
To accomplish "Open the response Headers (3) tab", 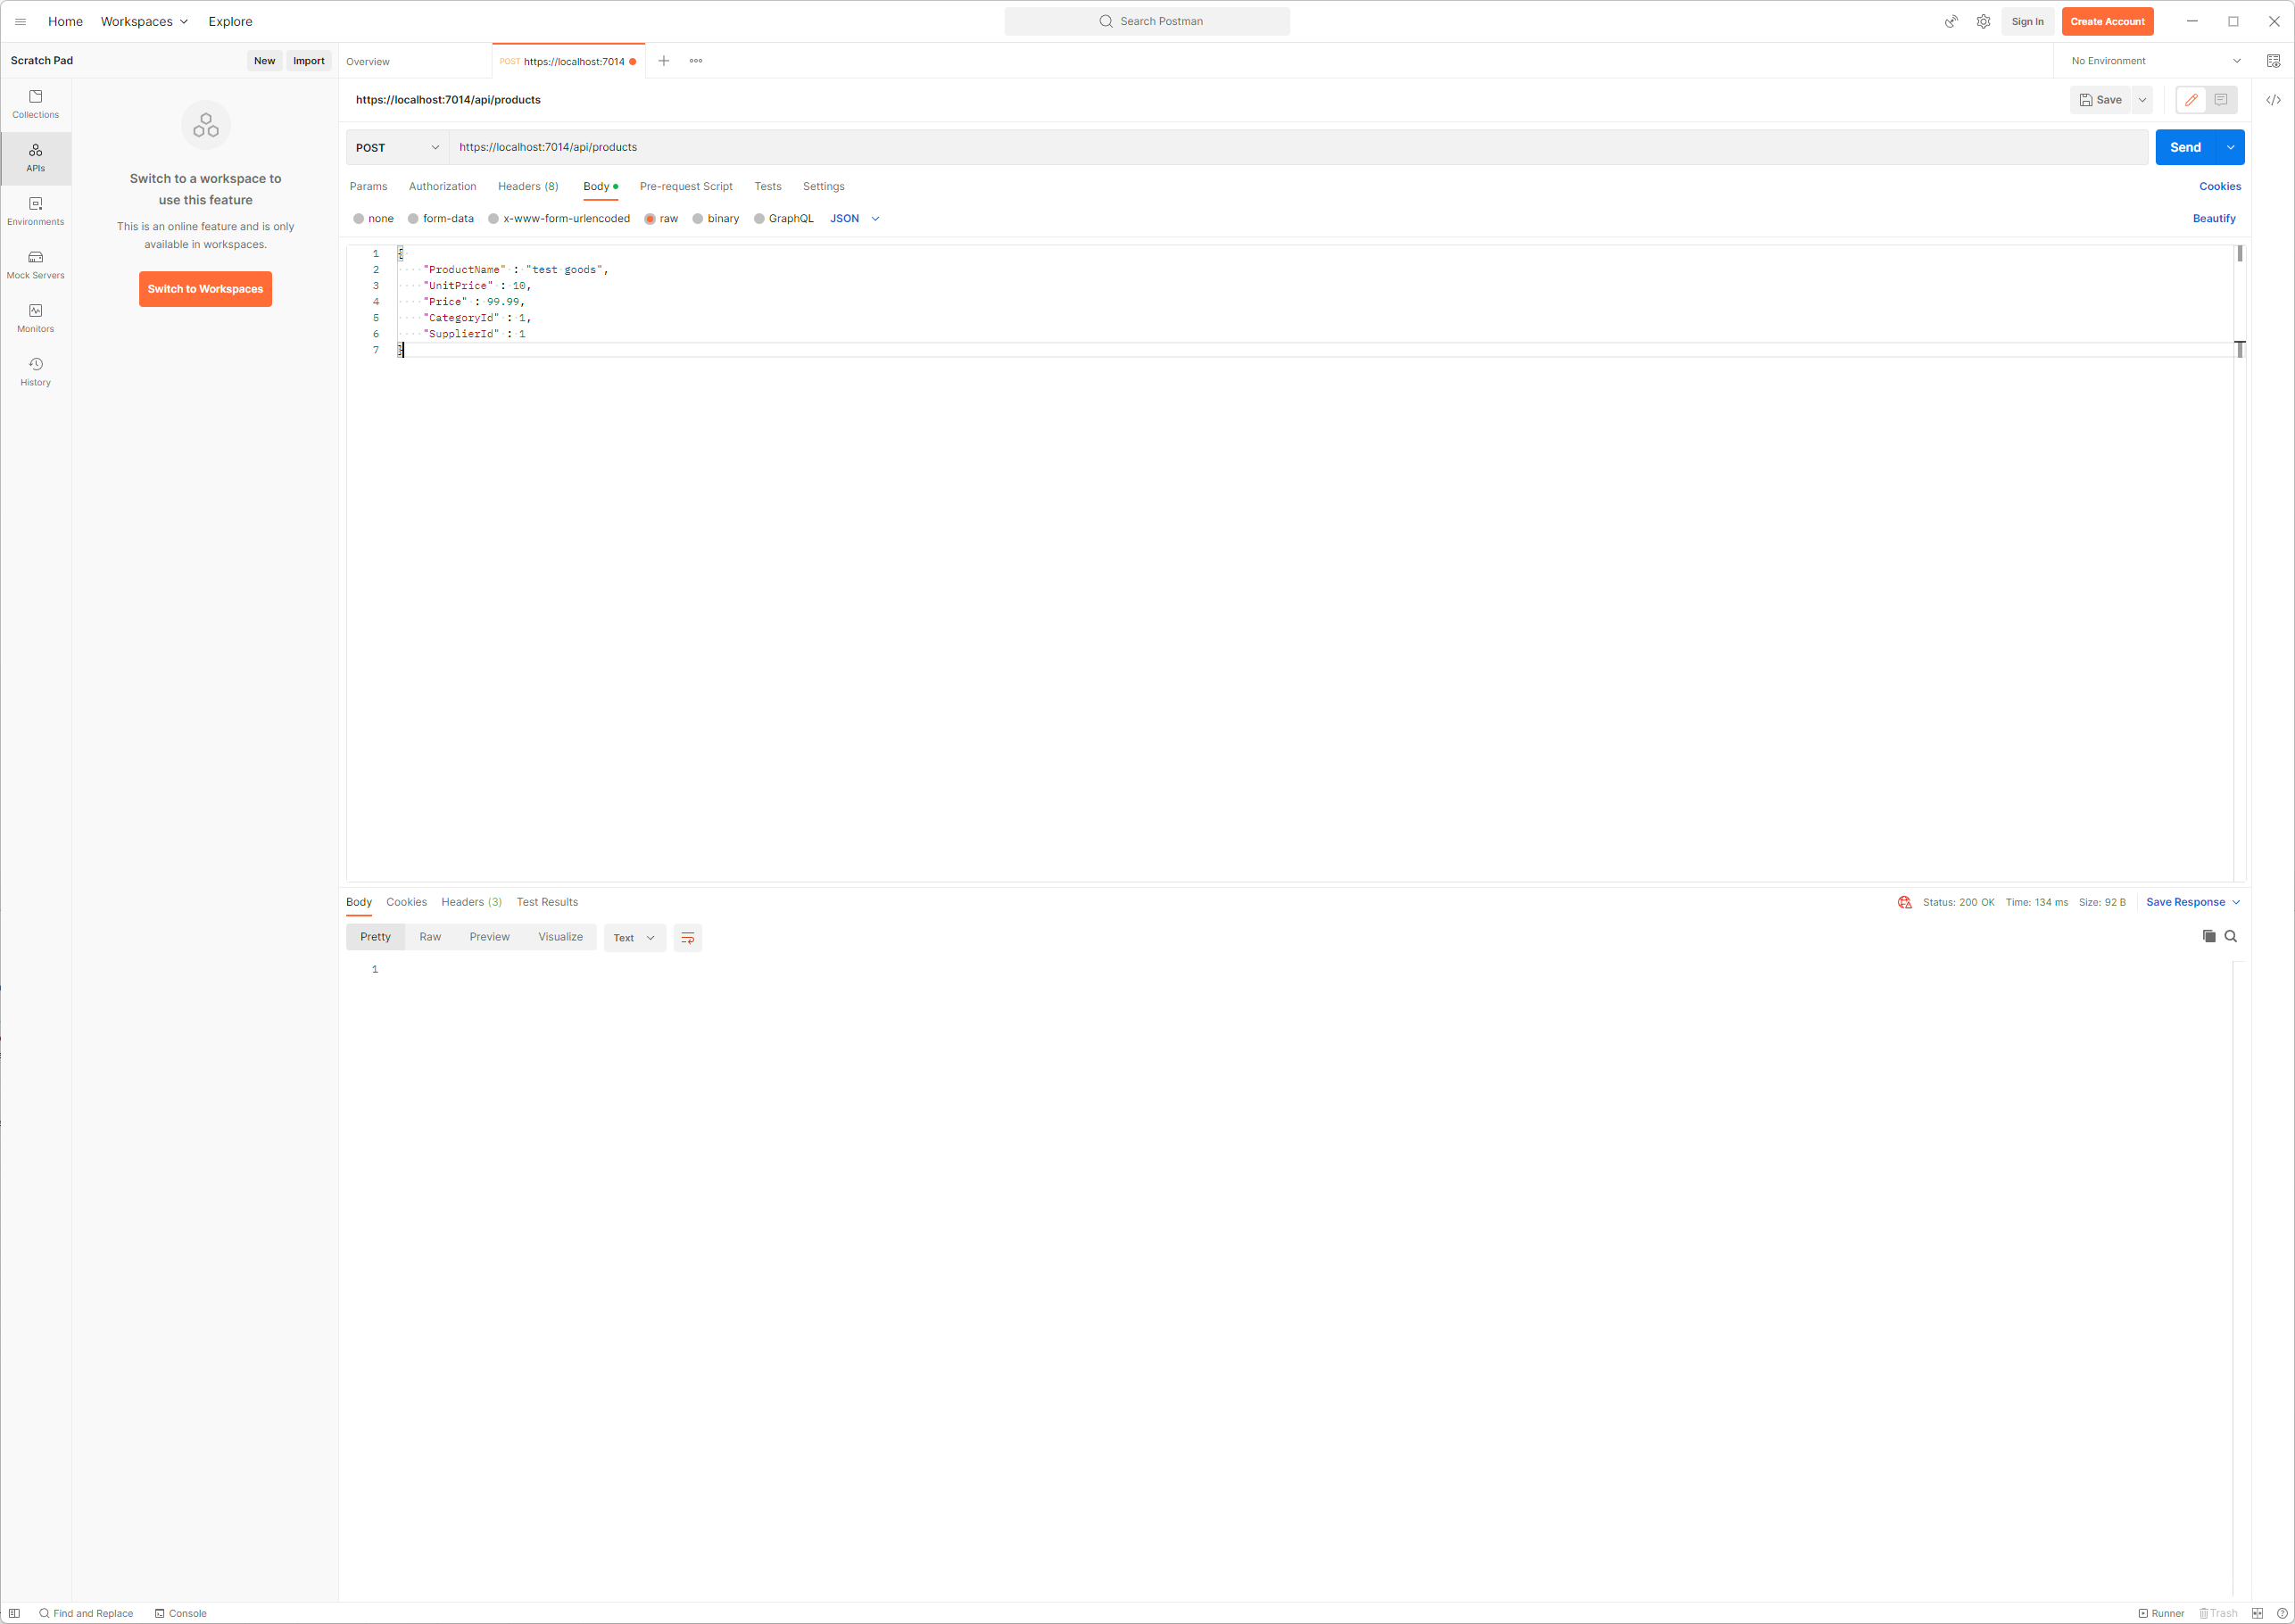I will [x=471, y=902].
